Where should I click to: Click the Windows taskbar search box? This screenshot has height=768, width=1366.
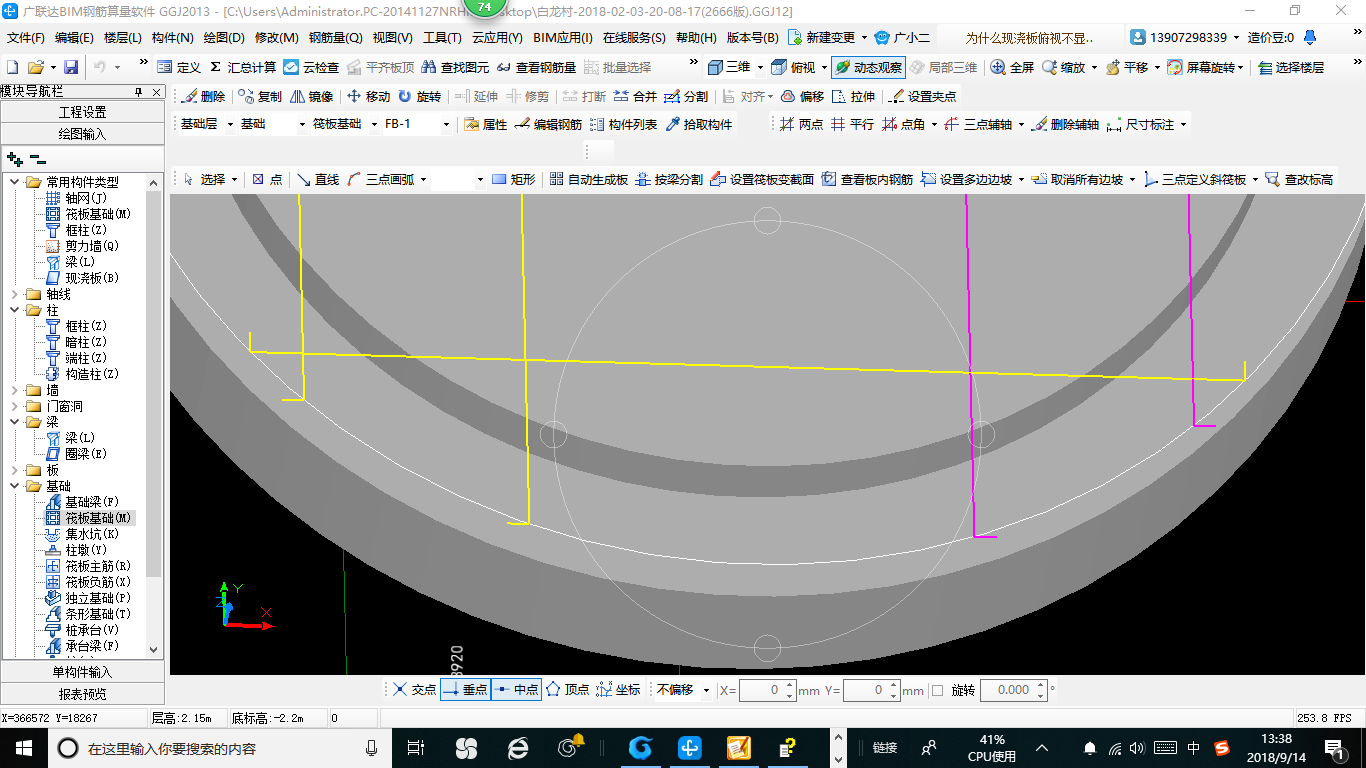point(220,747)
